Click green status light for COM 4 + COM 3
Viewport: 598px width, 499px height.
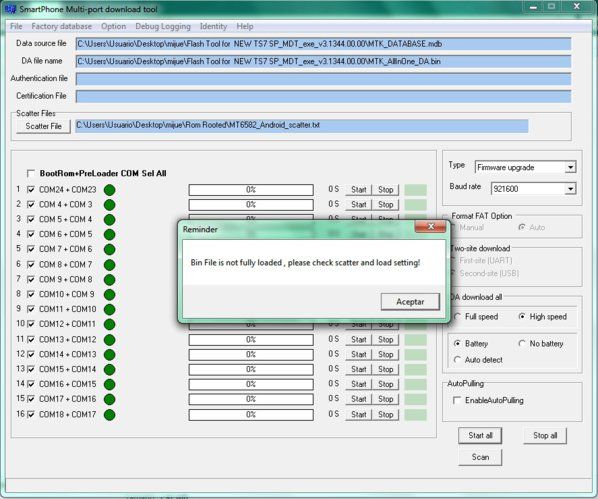click(109, 205)
